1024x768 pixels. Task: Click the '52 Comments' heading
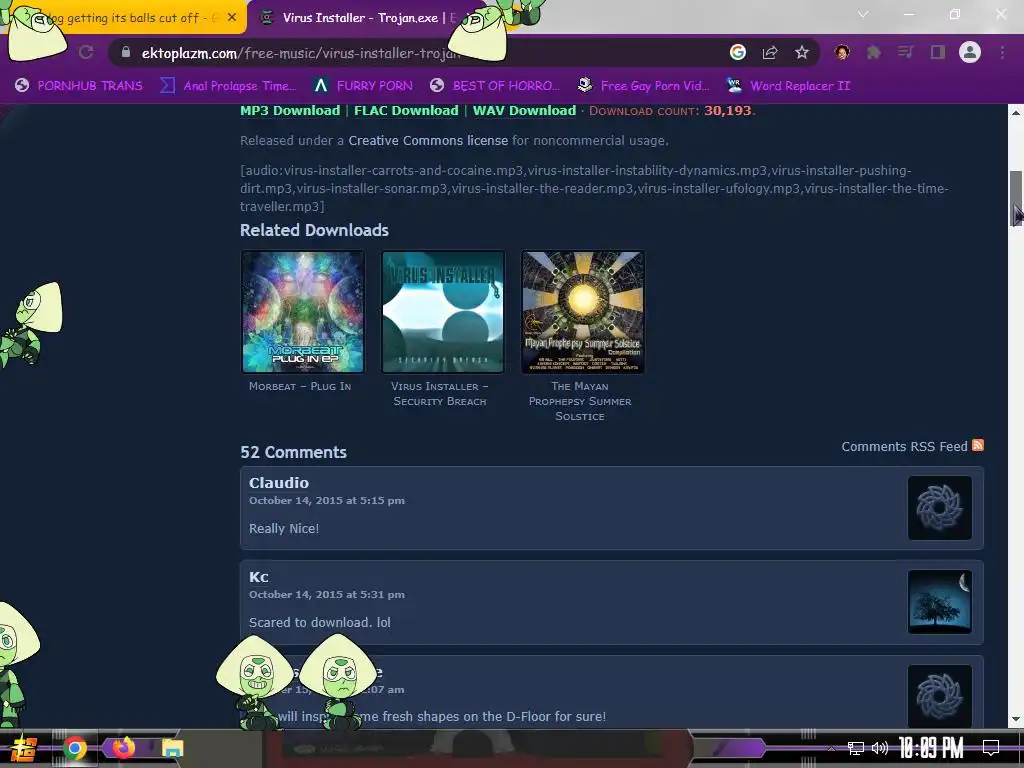coord(293,452)
